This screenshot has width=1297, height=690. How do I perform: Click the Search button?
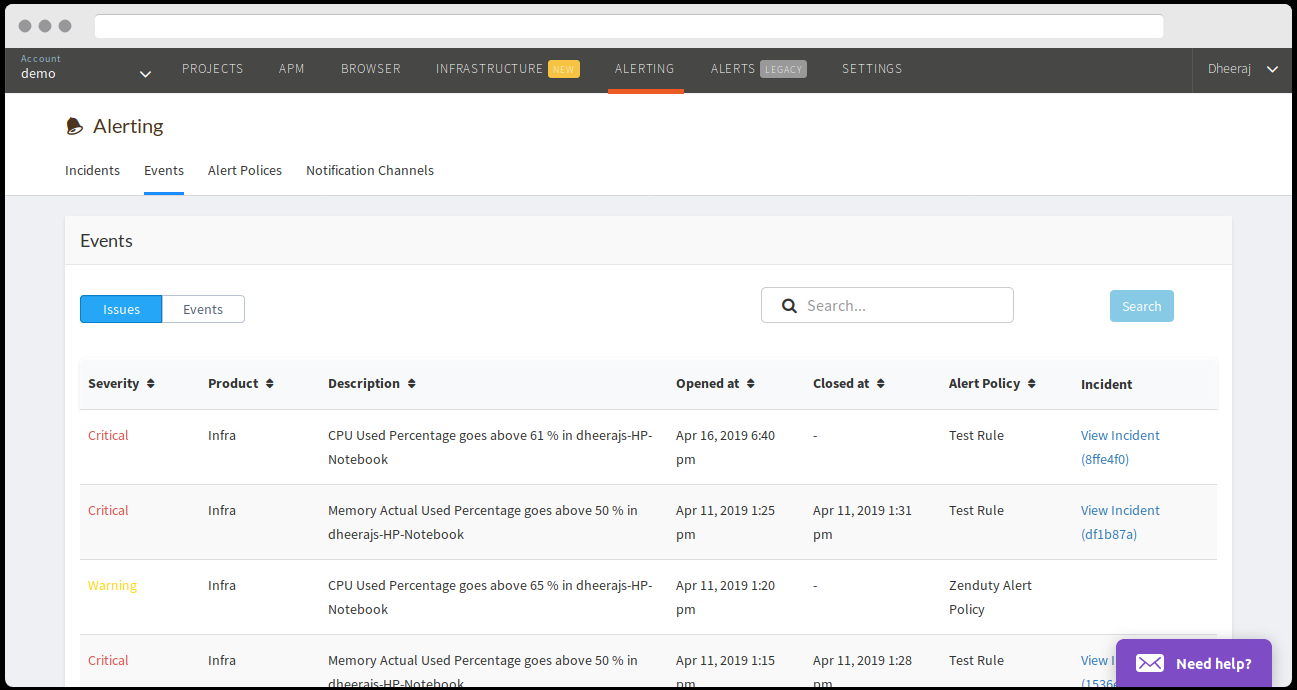tap(1141, 306)
